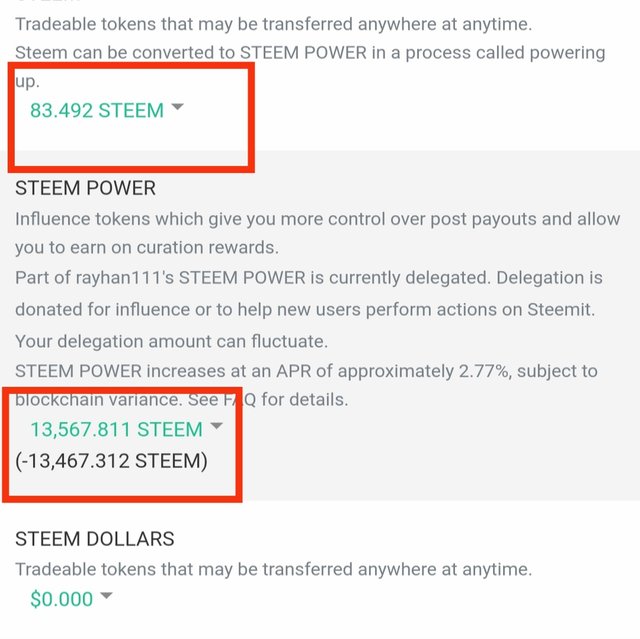
Task: Click the rayhan111's STEEM POWER delegation sentence
Action: (309, 278)
